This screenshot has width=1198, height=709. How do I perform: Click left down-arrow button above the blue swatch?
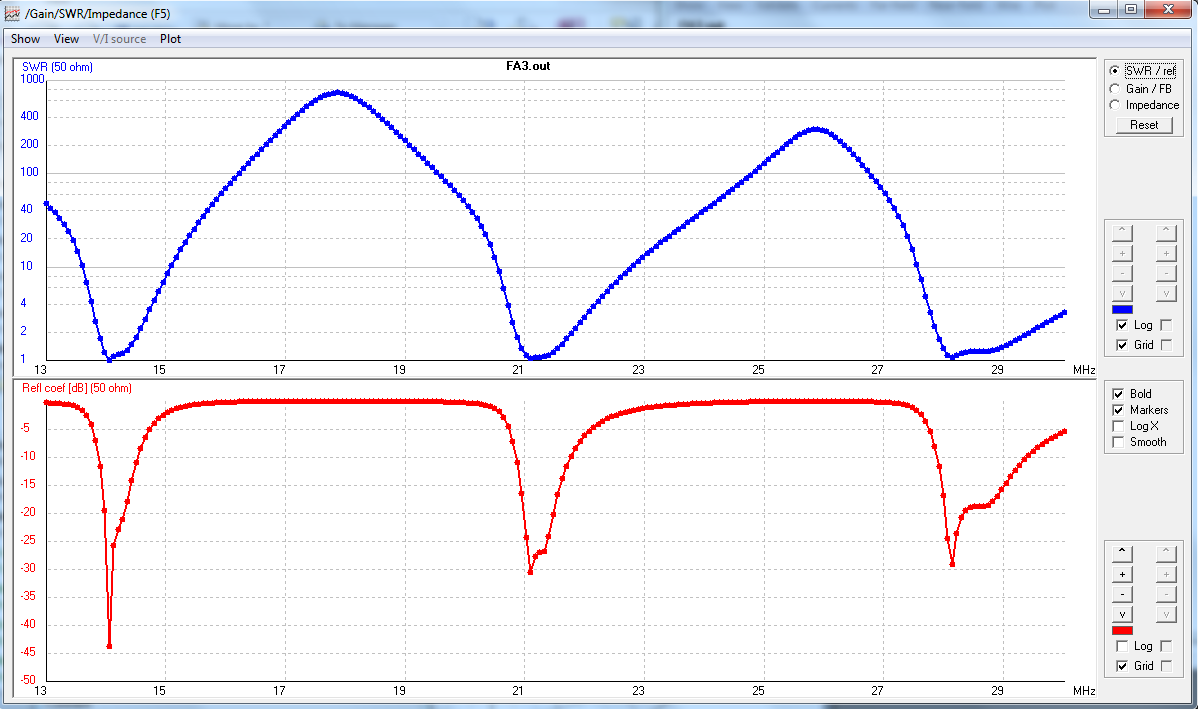[1123, 294]
